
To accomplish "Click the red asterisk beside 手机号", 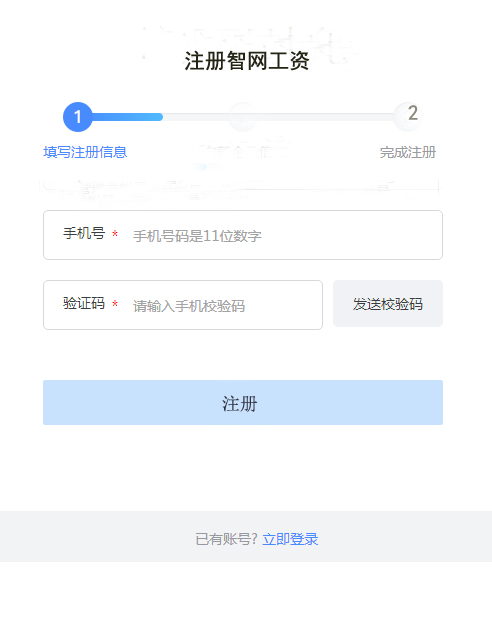I will point(115,234).
